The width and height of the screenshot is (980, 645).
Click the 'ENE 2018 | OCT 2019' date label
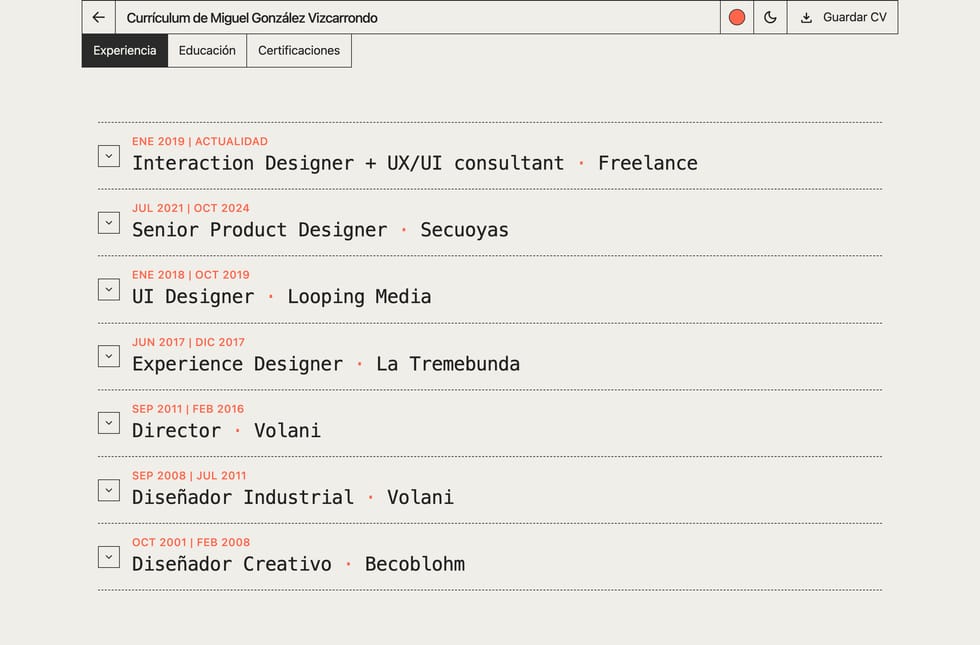click(191, 275)
